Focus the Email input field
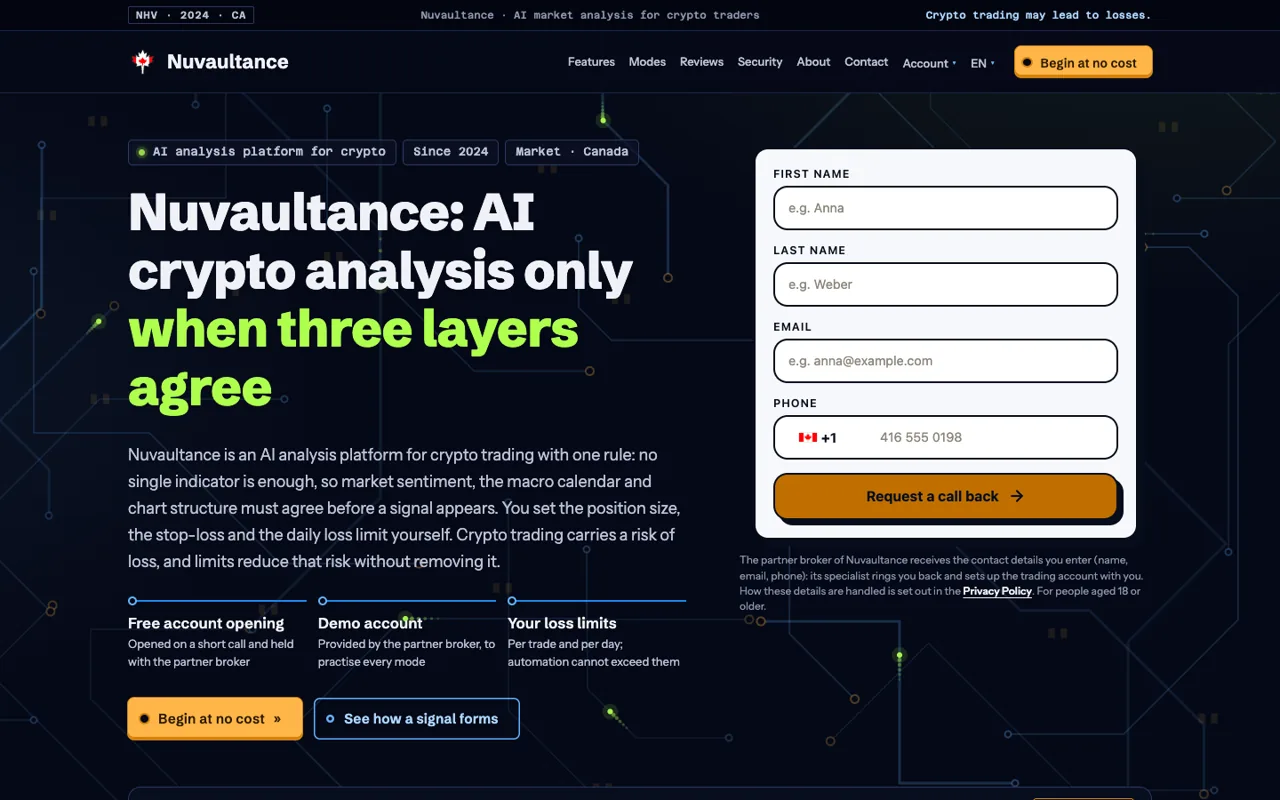Viewport: 1280px width, 800px height. (945, 361)
